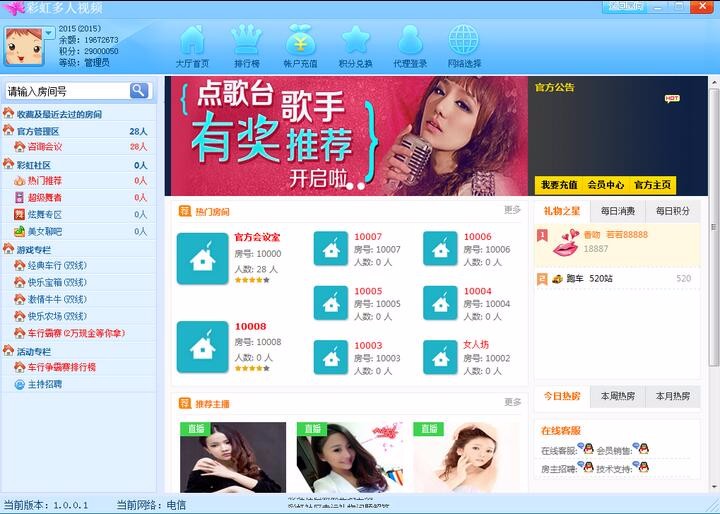
Task: Open room 10008 house icon
Action: (202, 347)
